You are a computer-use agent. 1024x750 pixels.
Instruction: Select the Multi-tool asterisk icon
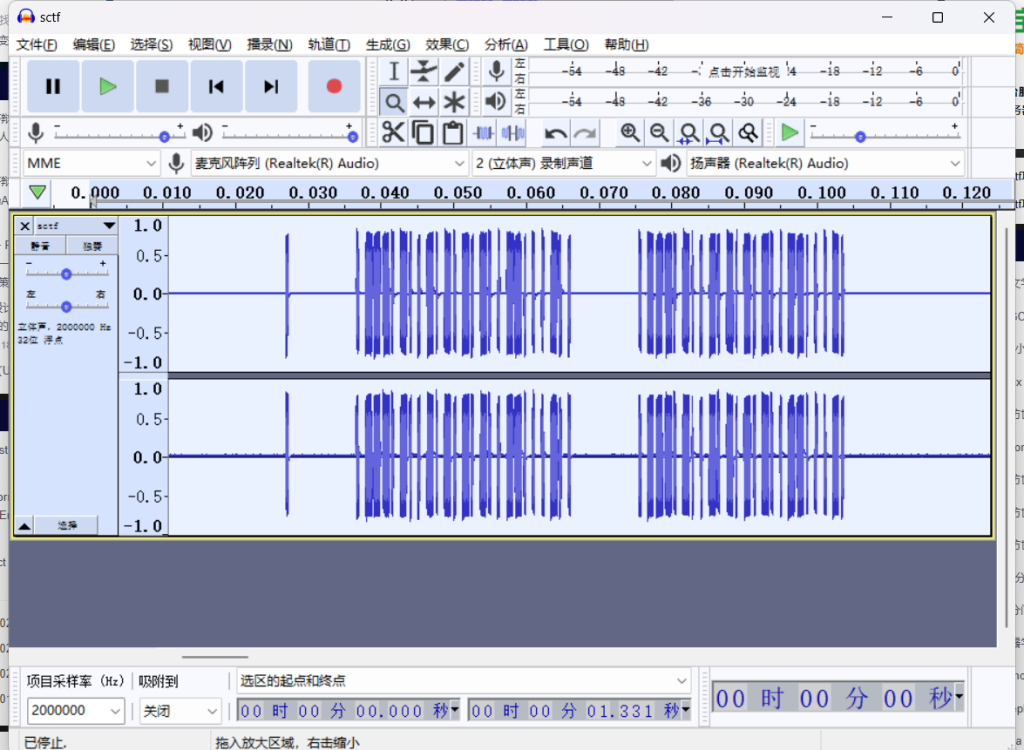click(x=454, y=102)
